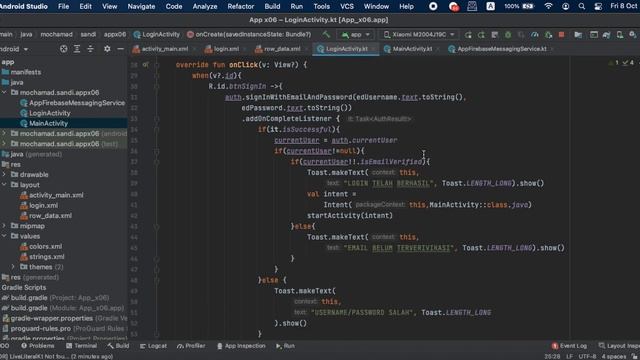The width and height of the screenshot is (640, 360).
Task: Open the Xiaomi M2004J19C device selector
Action: coord(419,35)
